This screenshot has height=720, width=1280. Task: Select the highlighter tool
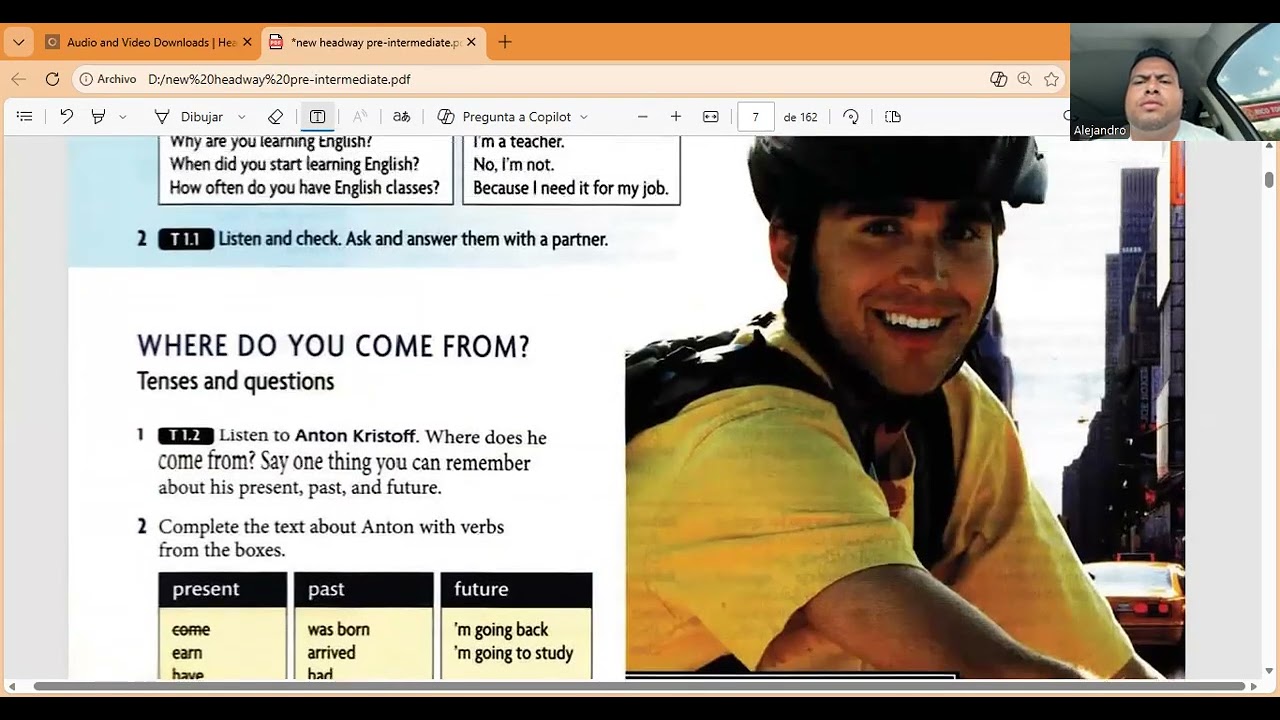click(x=98, y=117)
